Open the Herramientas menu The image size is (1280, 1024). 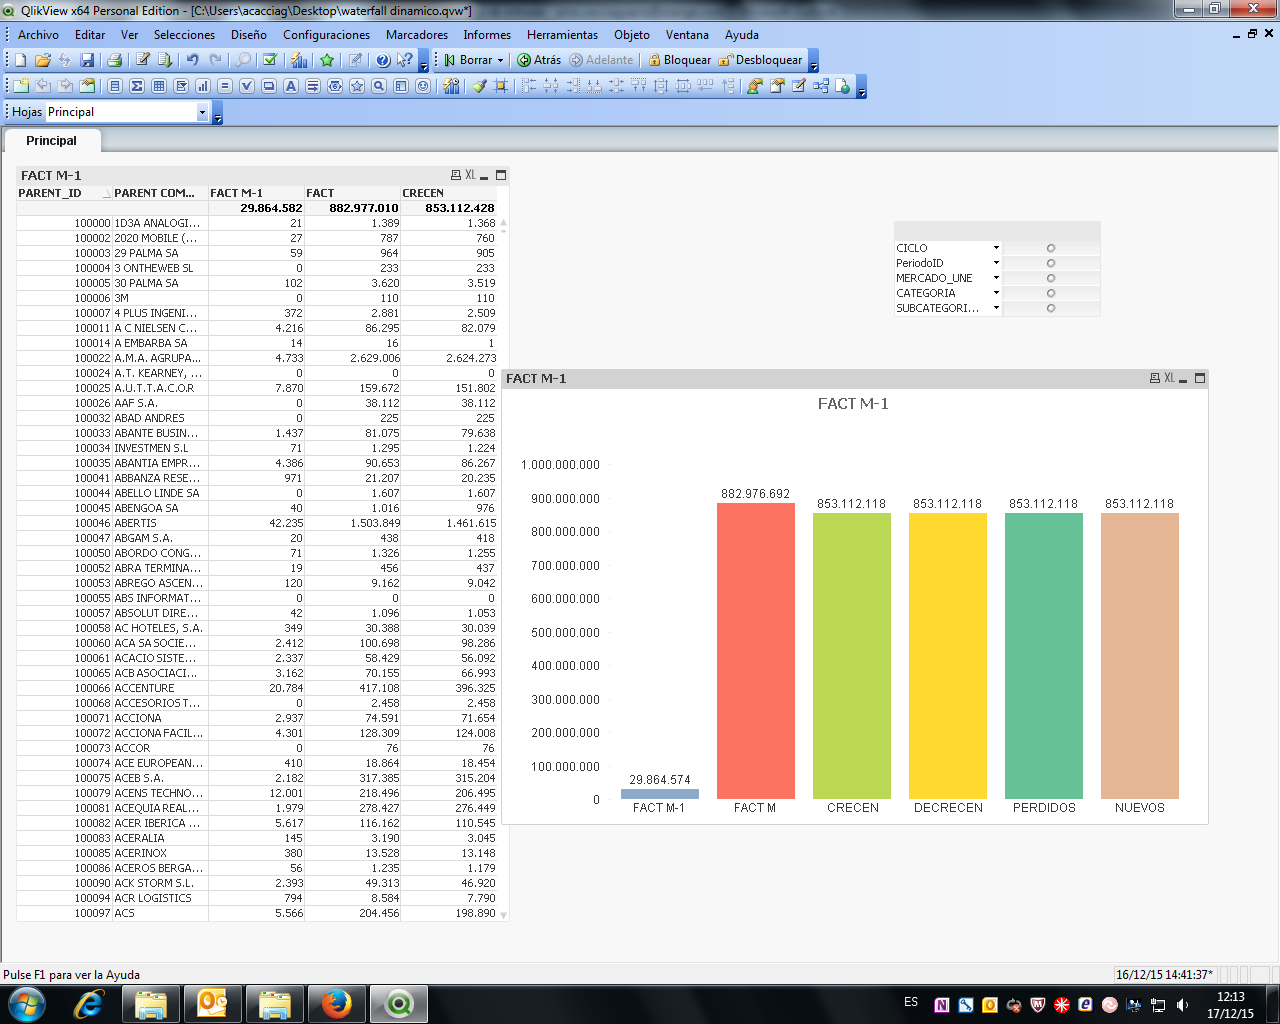click(x=562, y=34)
